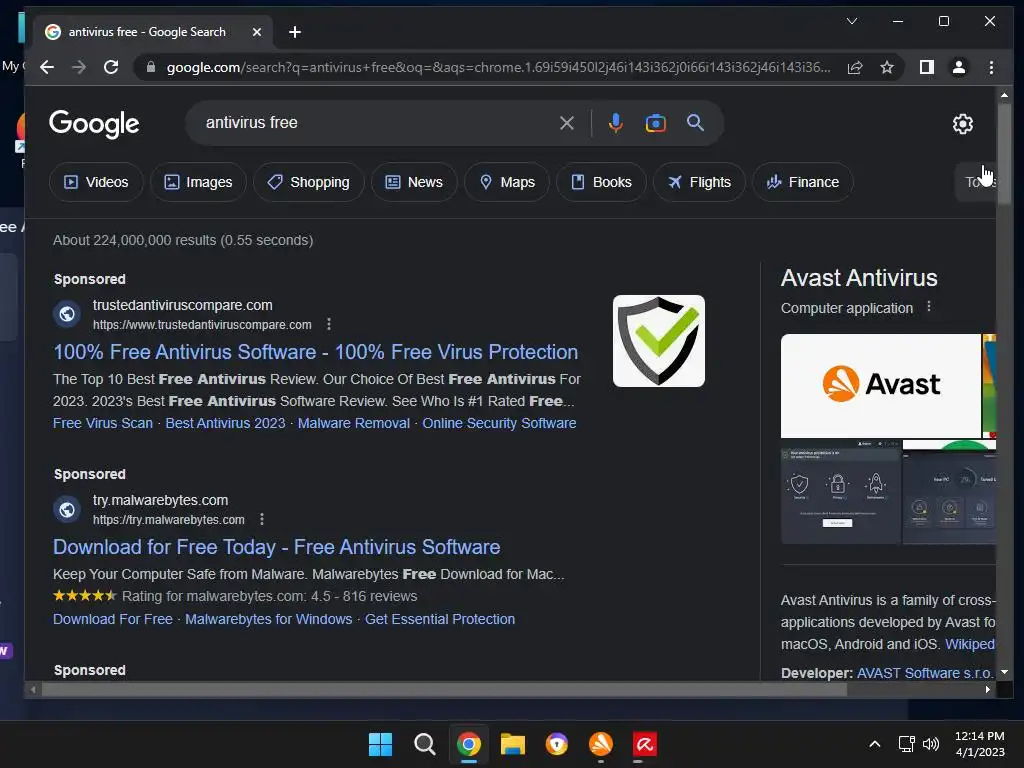
Task: Click the Google logo
Action: coord(94,123)
